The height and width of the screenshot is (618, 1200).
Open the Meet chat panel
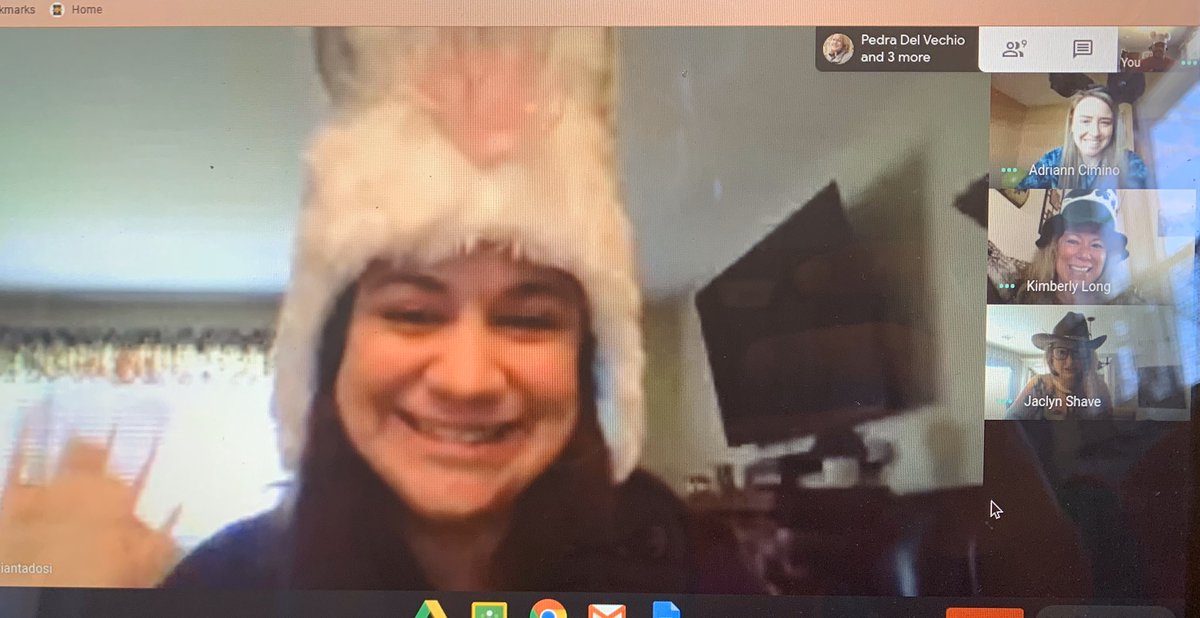pos(1082,48)
